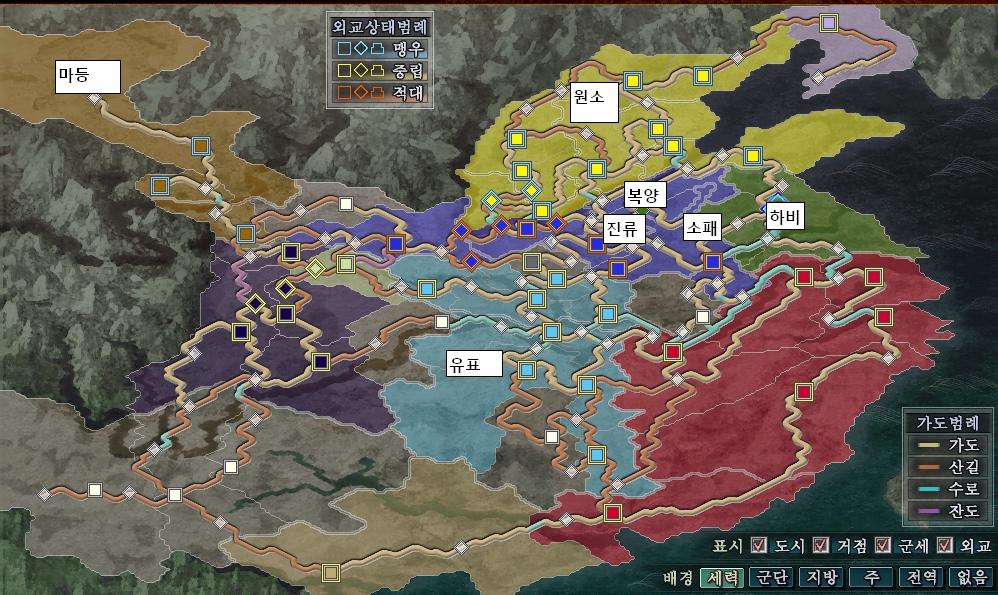
Task: Uncheck the 도시 display checkbox
Action: click(x=759, y=545)
